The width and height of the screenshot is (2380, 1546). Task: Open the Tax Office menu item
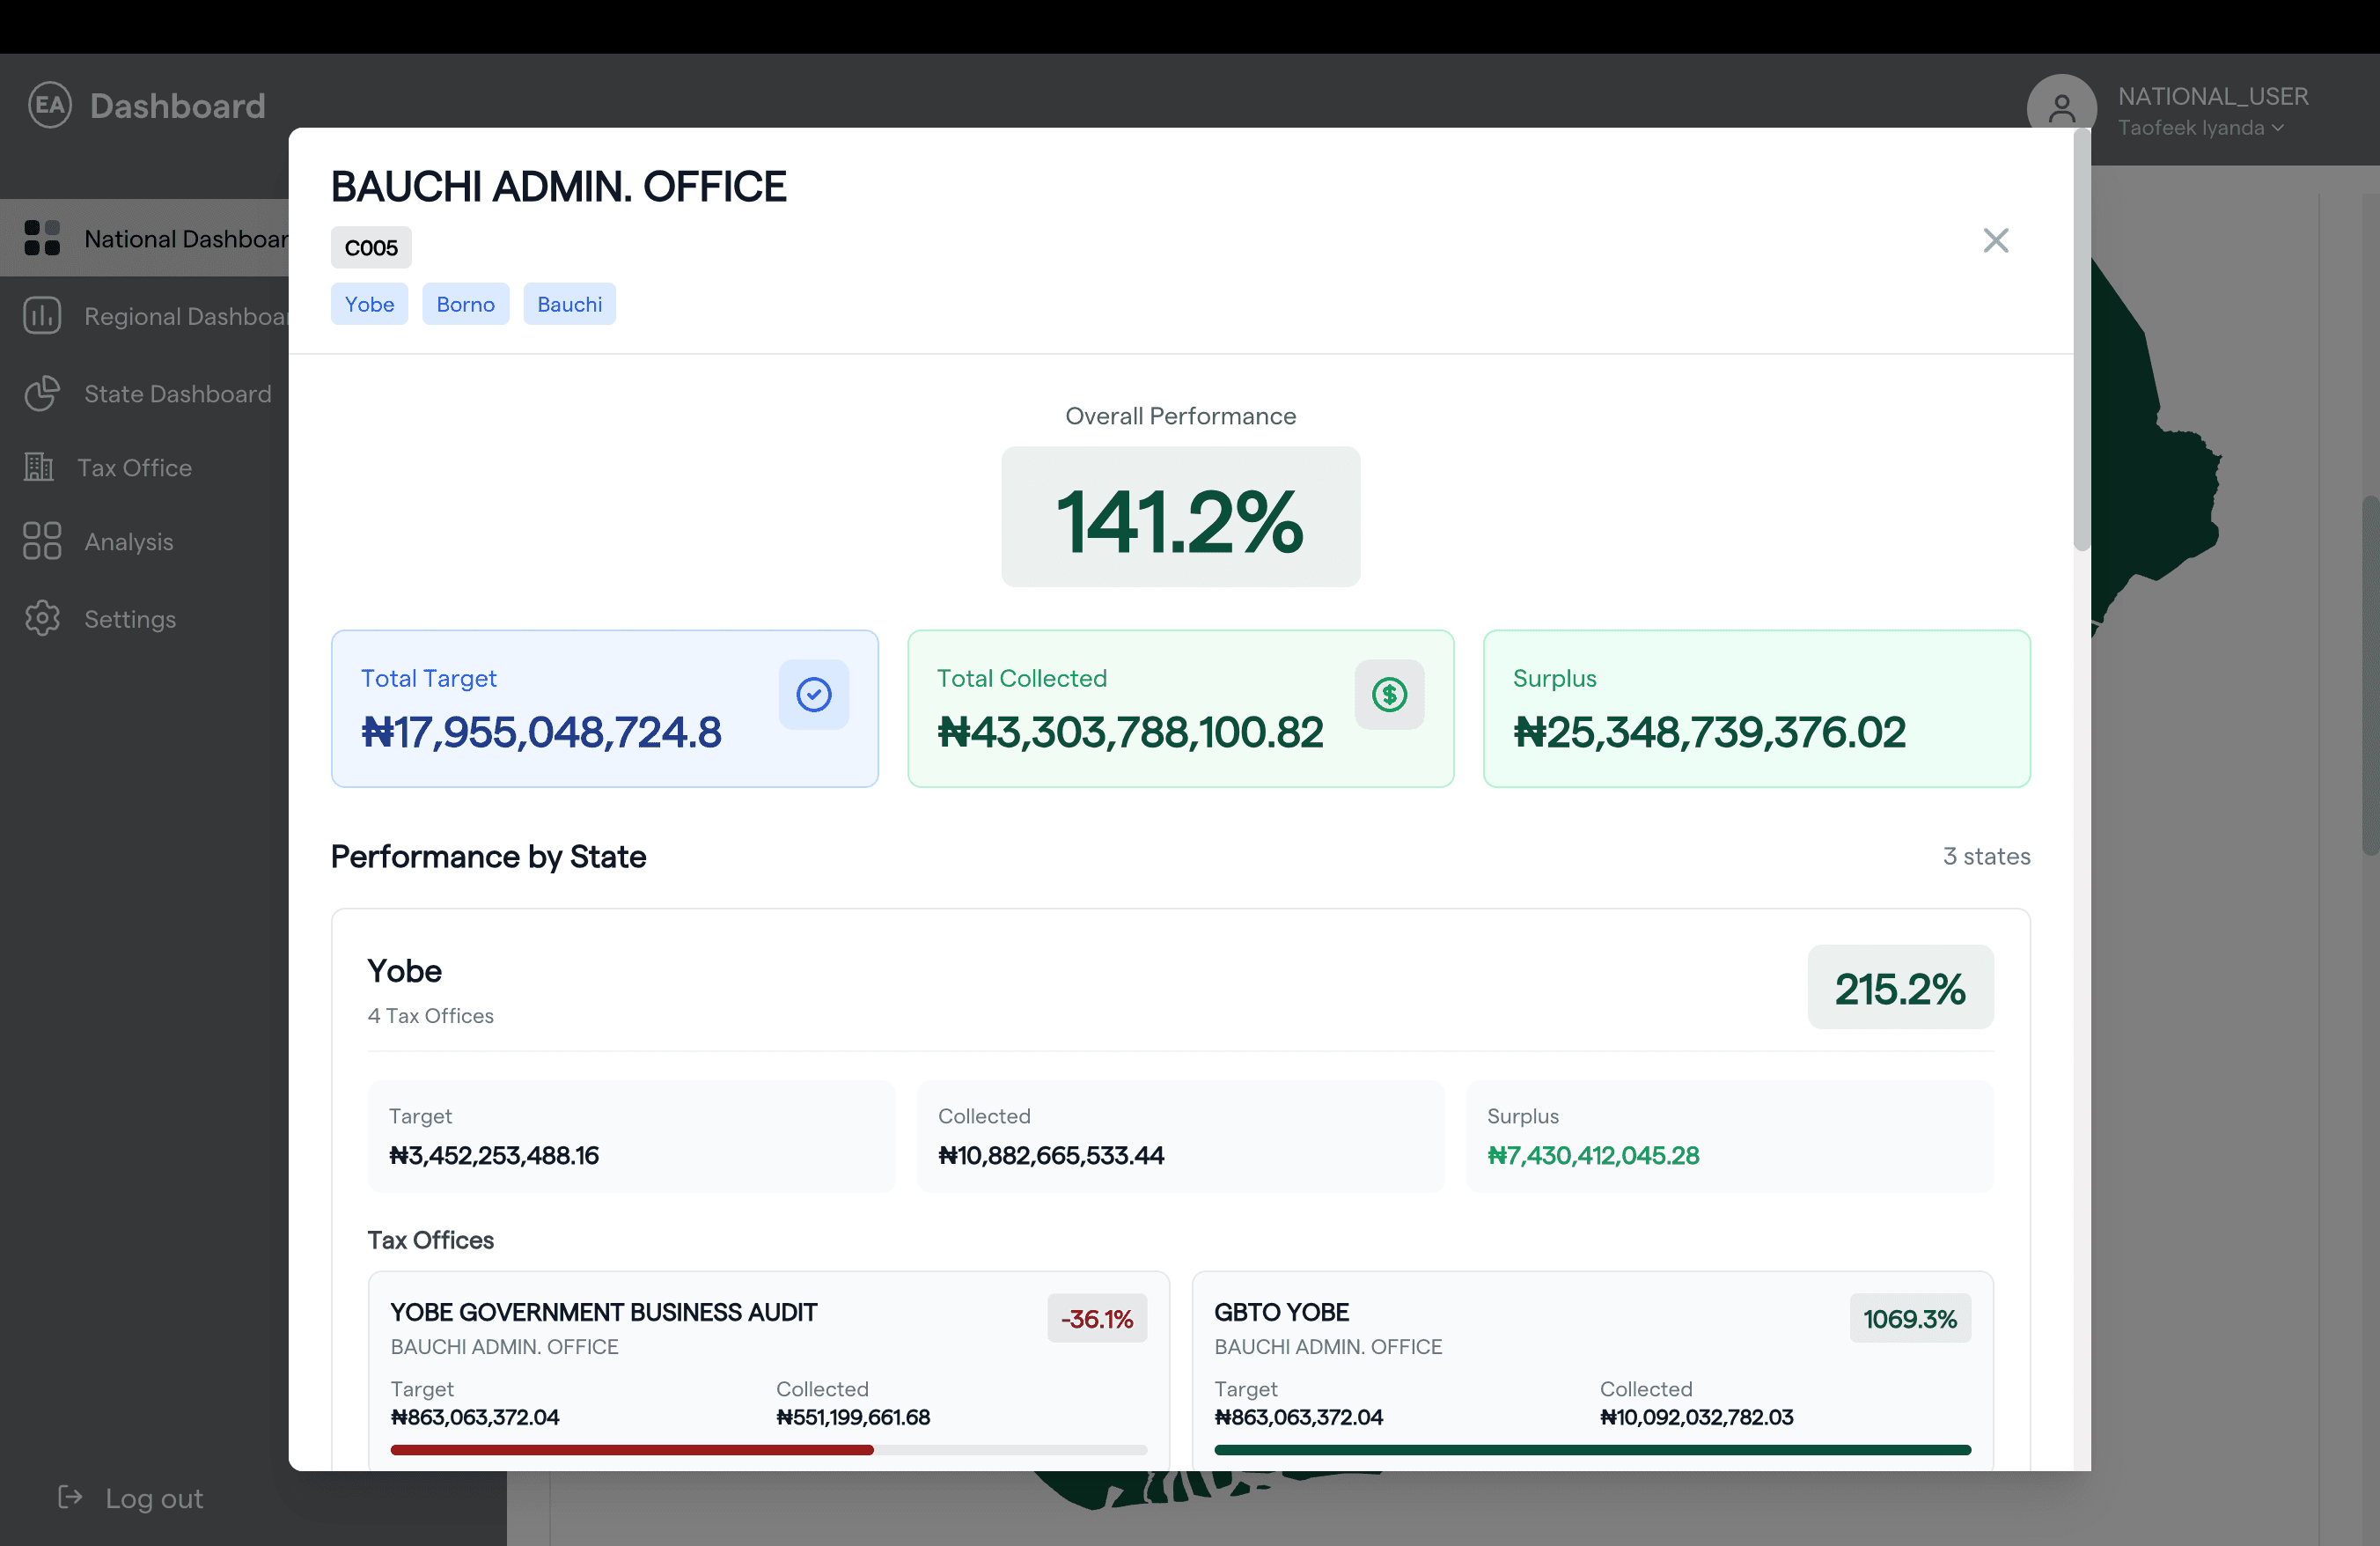pos(134,467)
